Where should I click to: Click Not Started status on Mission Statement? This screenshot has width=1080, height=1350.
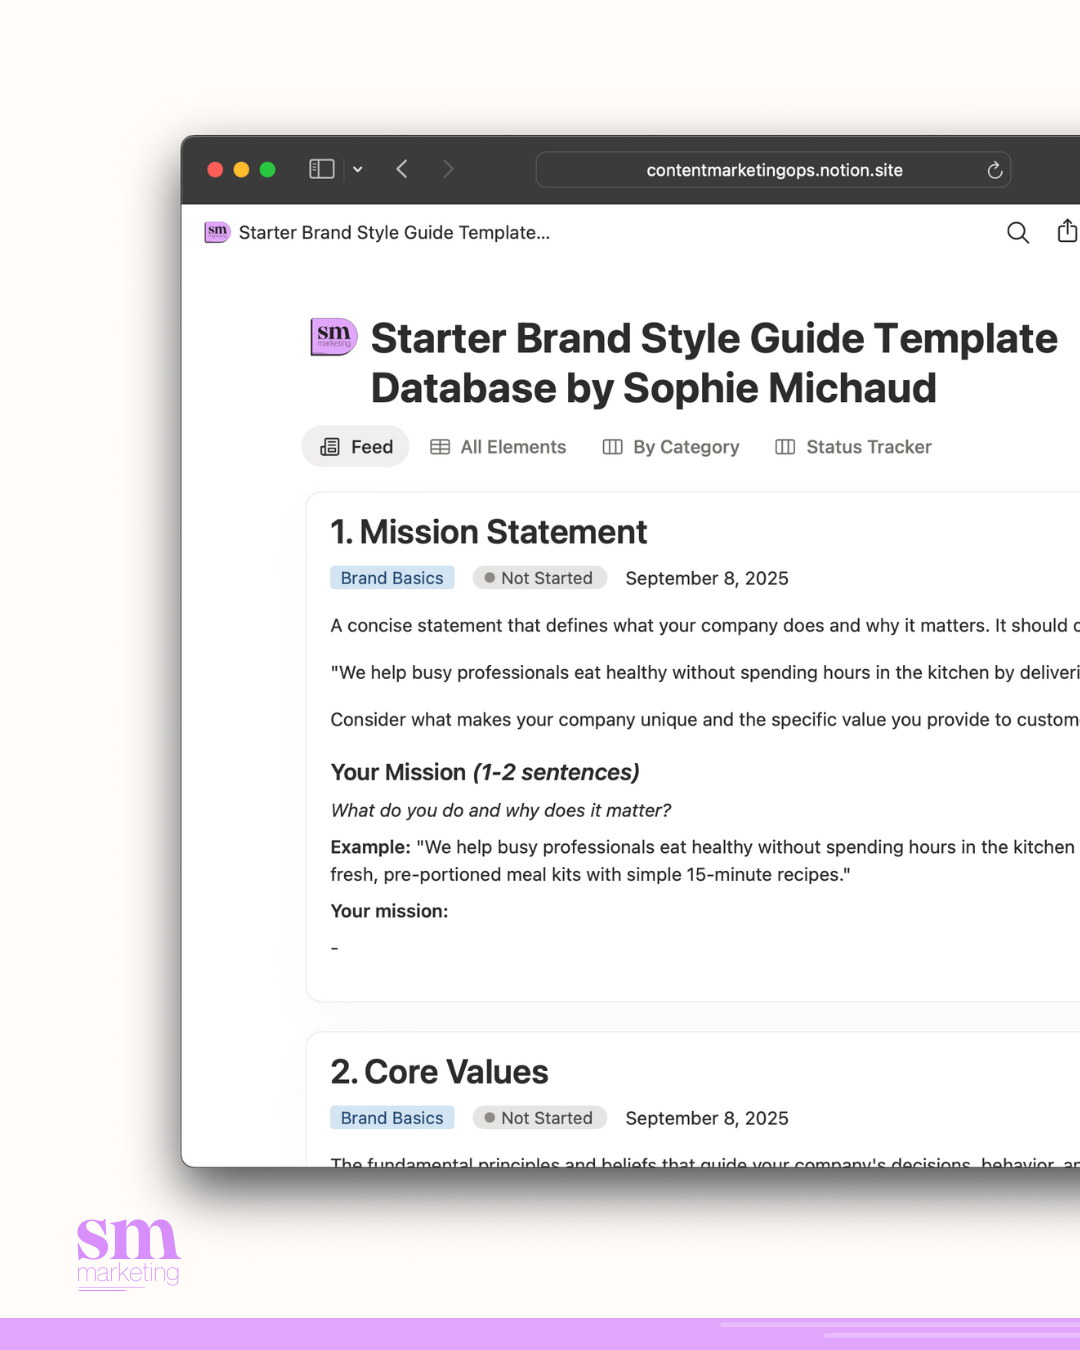539,578
